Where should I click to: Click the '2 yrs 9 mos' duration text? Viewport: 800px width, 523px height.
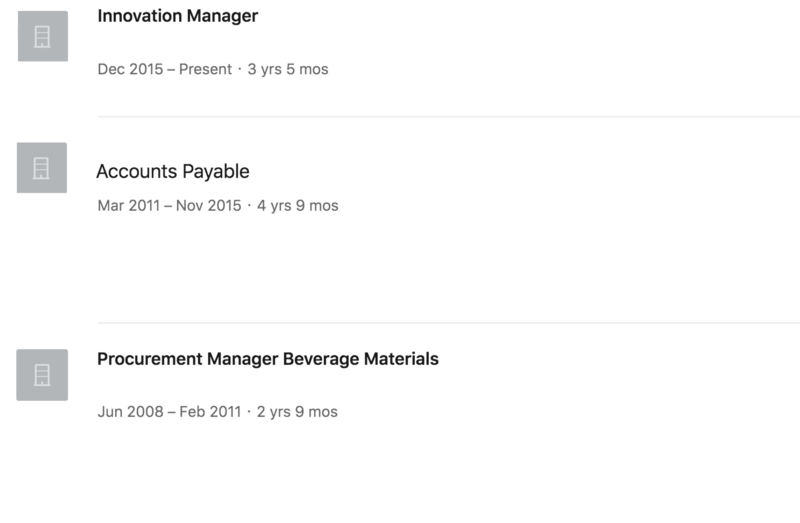coord(297,412)
